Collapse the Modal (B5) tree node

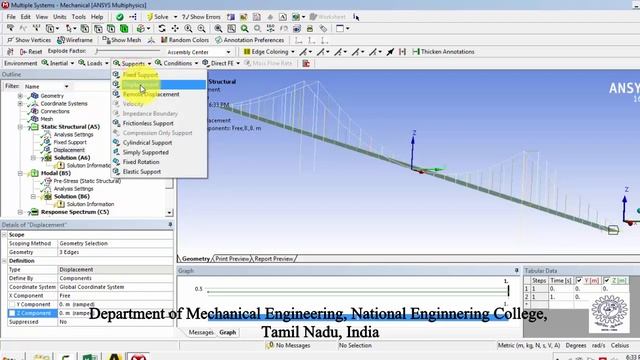pyautogui.click(x=20, y=173)
